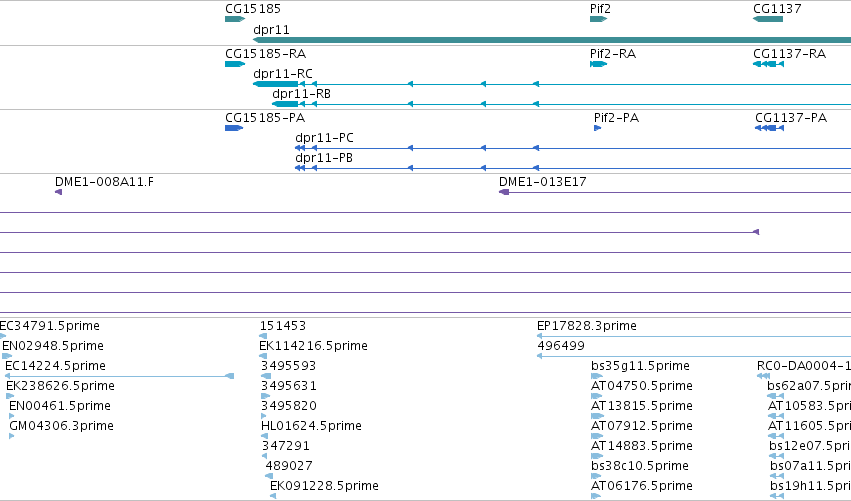Select the DME1-013E17 purple arrowhead
The image size is (851, 501).
tap(504, 192)
